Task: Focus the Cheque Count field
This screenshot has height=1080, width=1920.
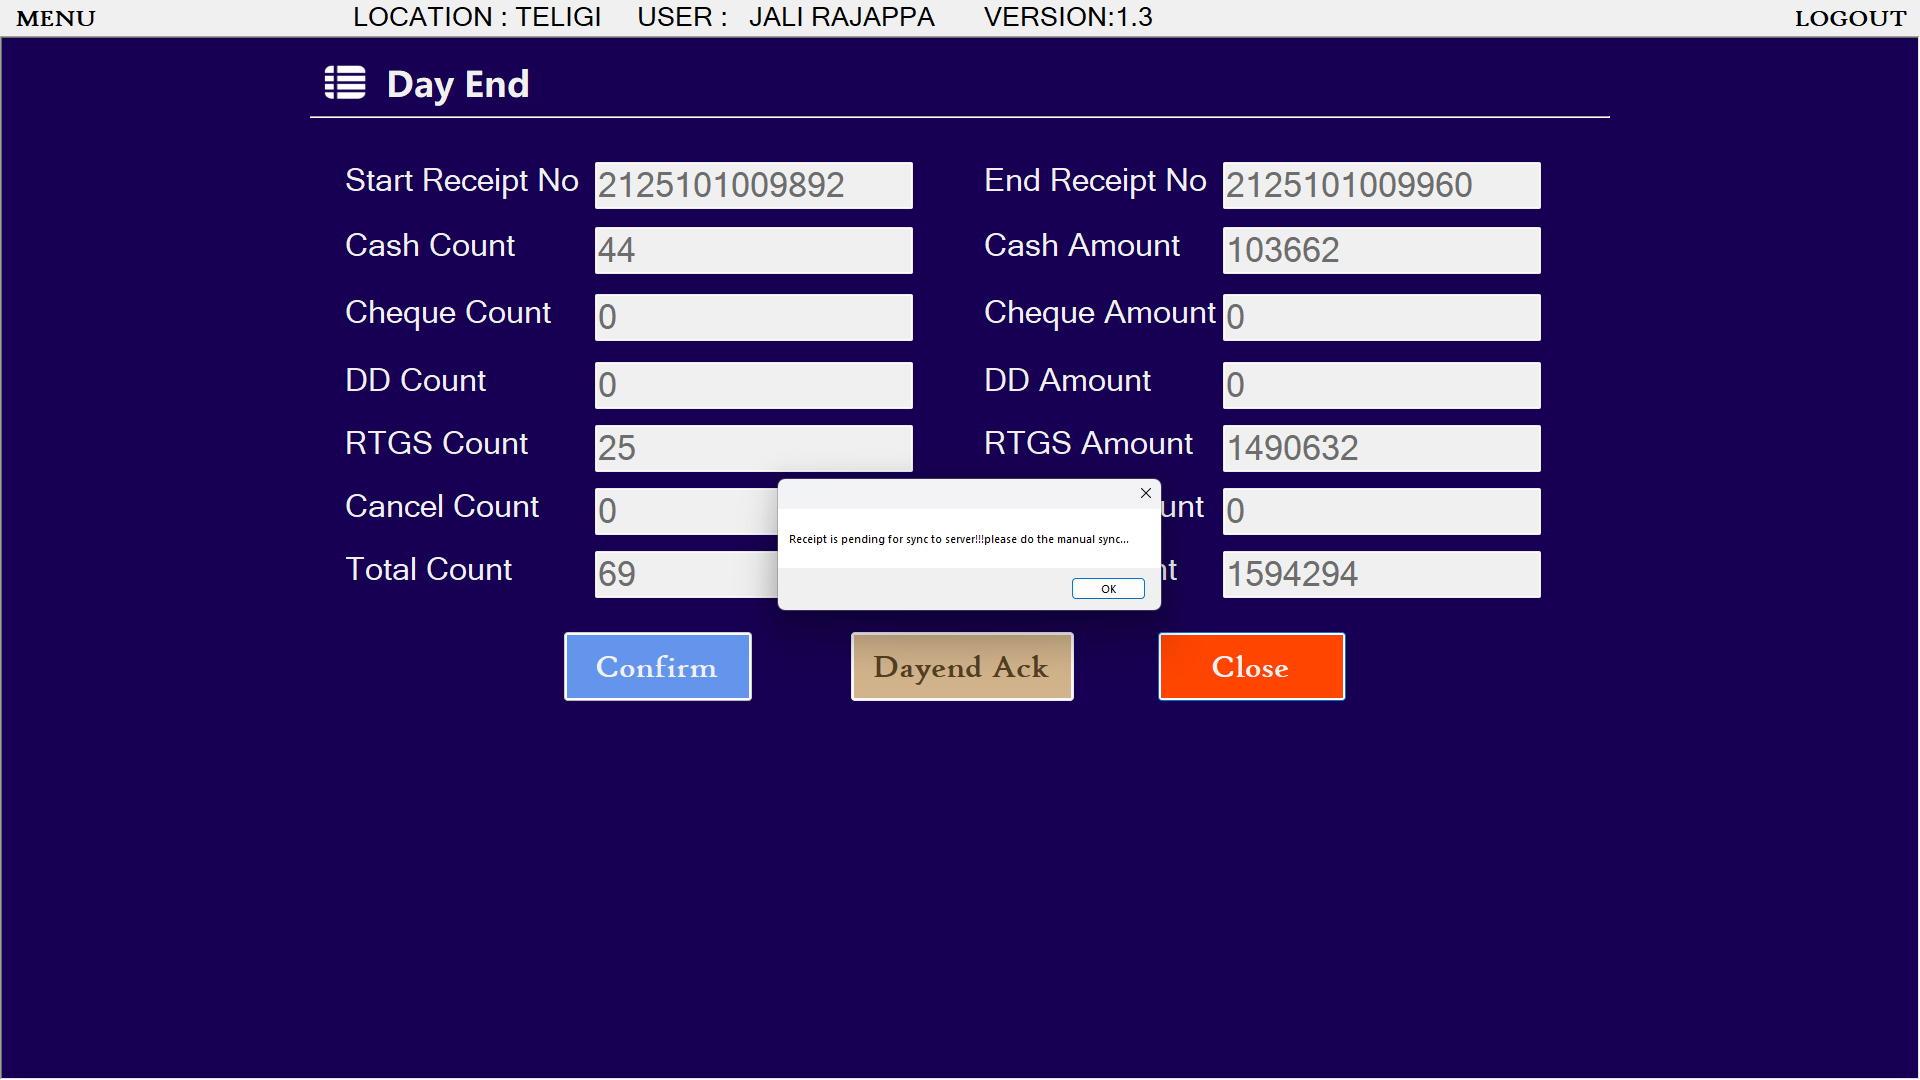Action: point(753,318)
